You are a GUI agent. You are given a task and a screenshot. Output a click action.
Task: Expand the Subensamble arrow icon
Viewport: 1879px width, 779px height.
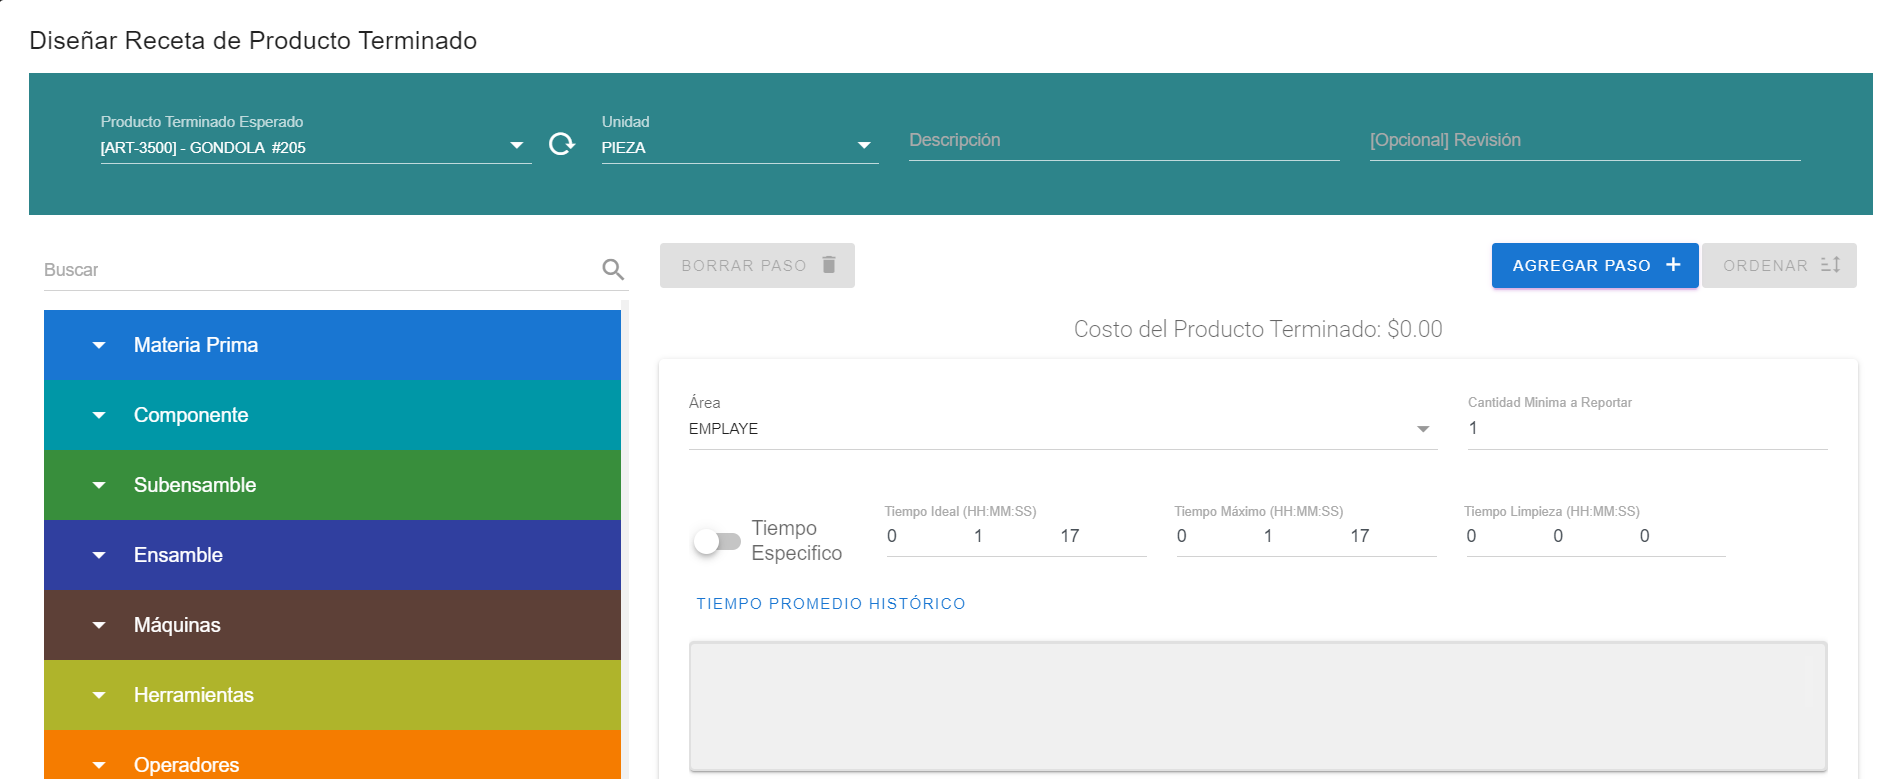pos(99,485)
